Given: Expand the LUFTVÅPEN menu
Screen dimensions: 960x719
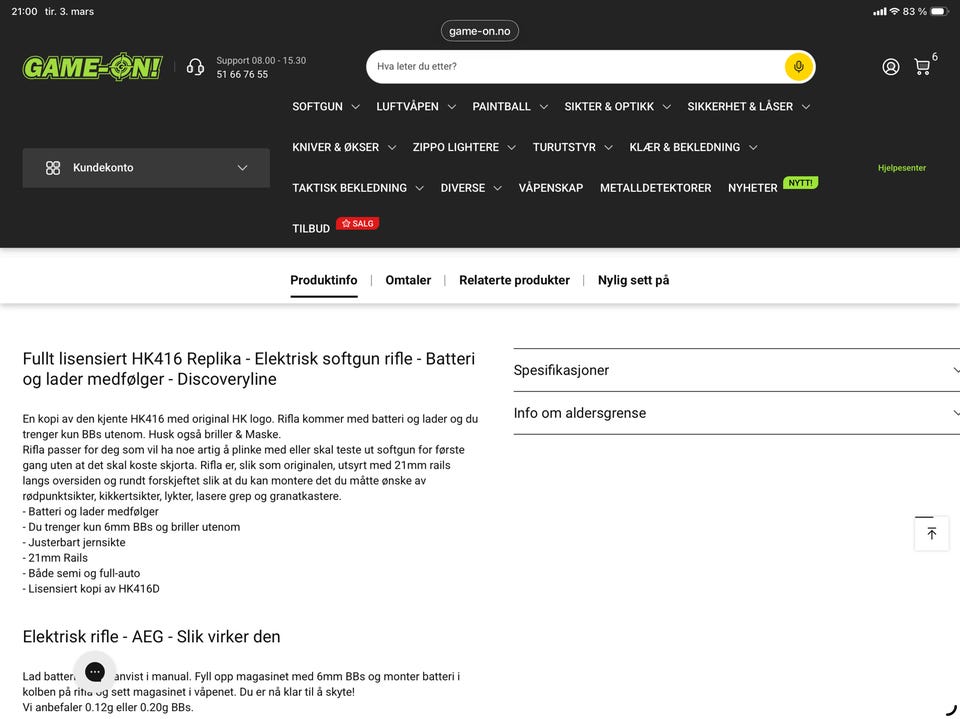Looking at the screenshot, I should click(416, 107).
